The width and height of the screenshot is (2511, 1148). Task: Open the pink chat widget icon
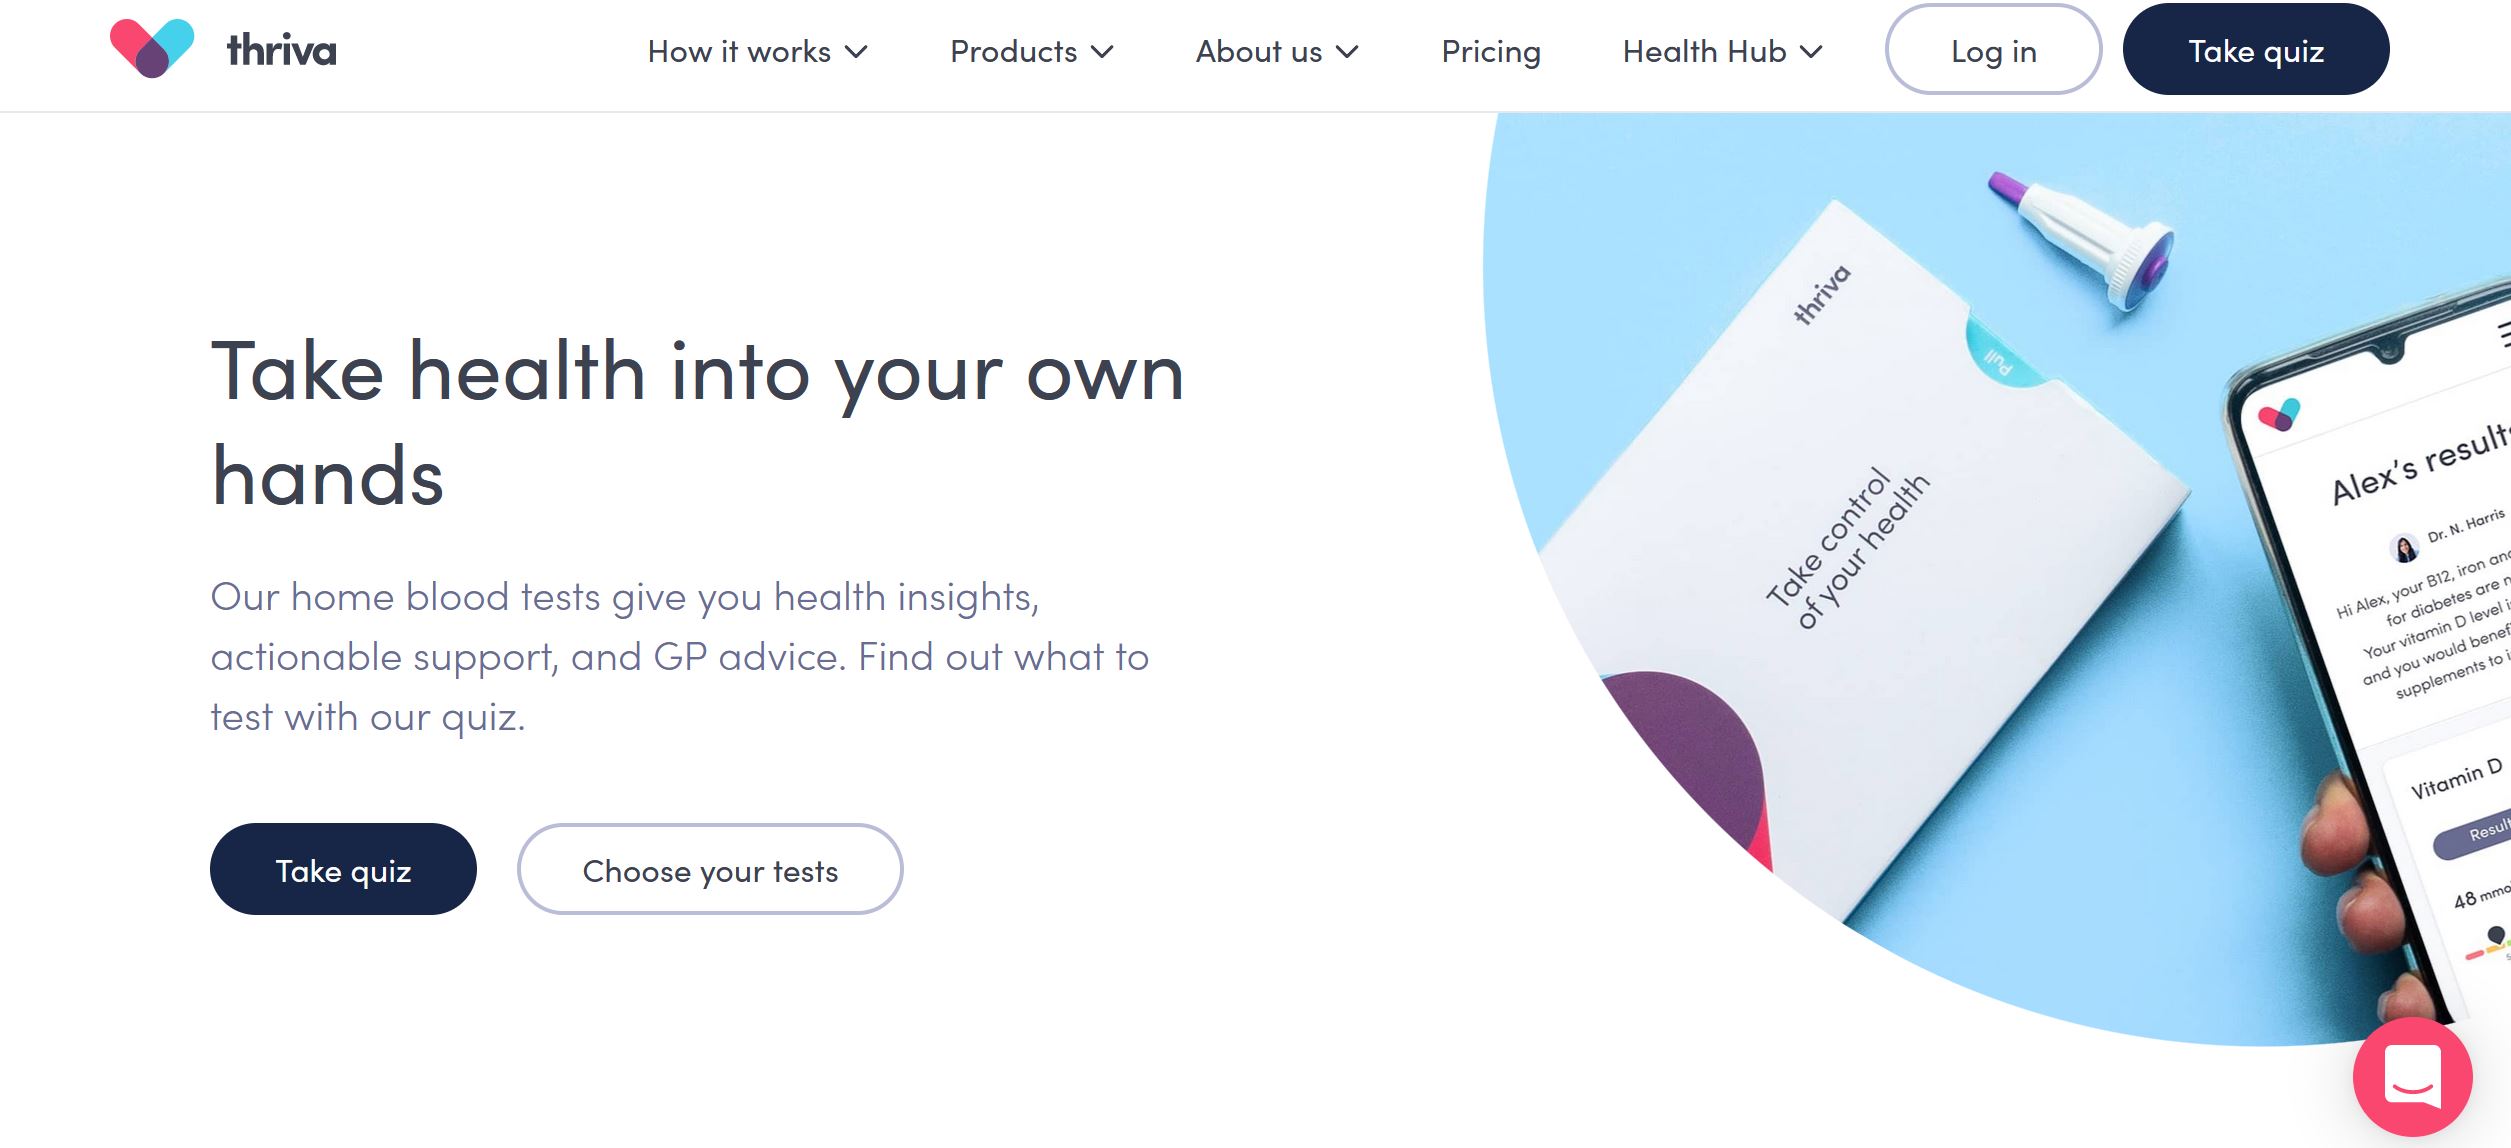[2412, 1077]
